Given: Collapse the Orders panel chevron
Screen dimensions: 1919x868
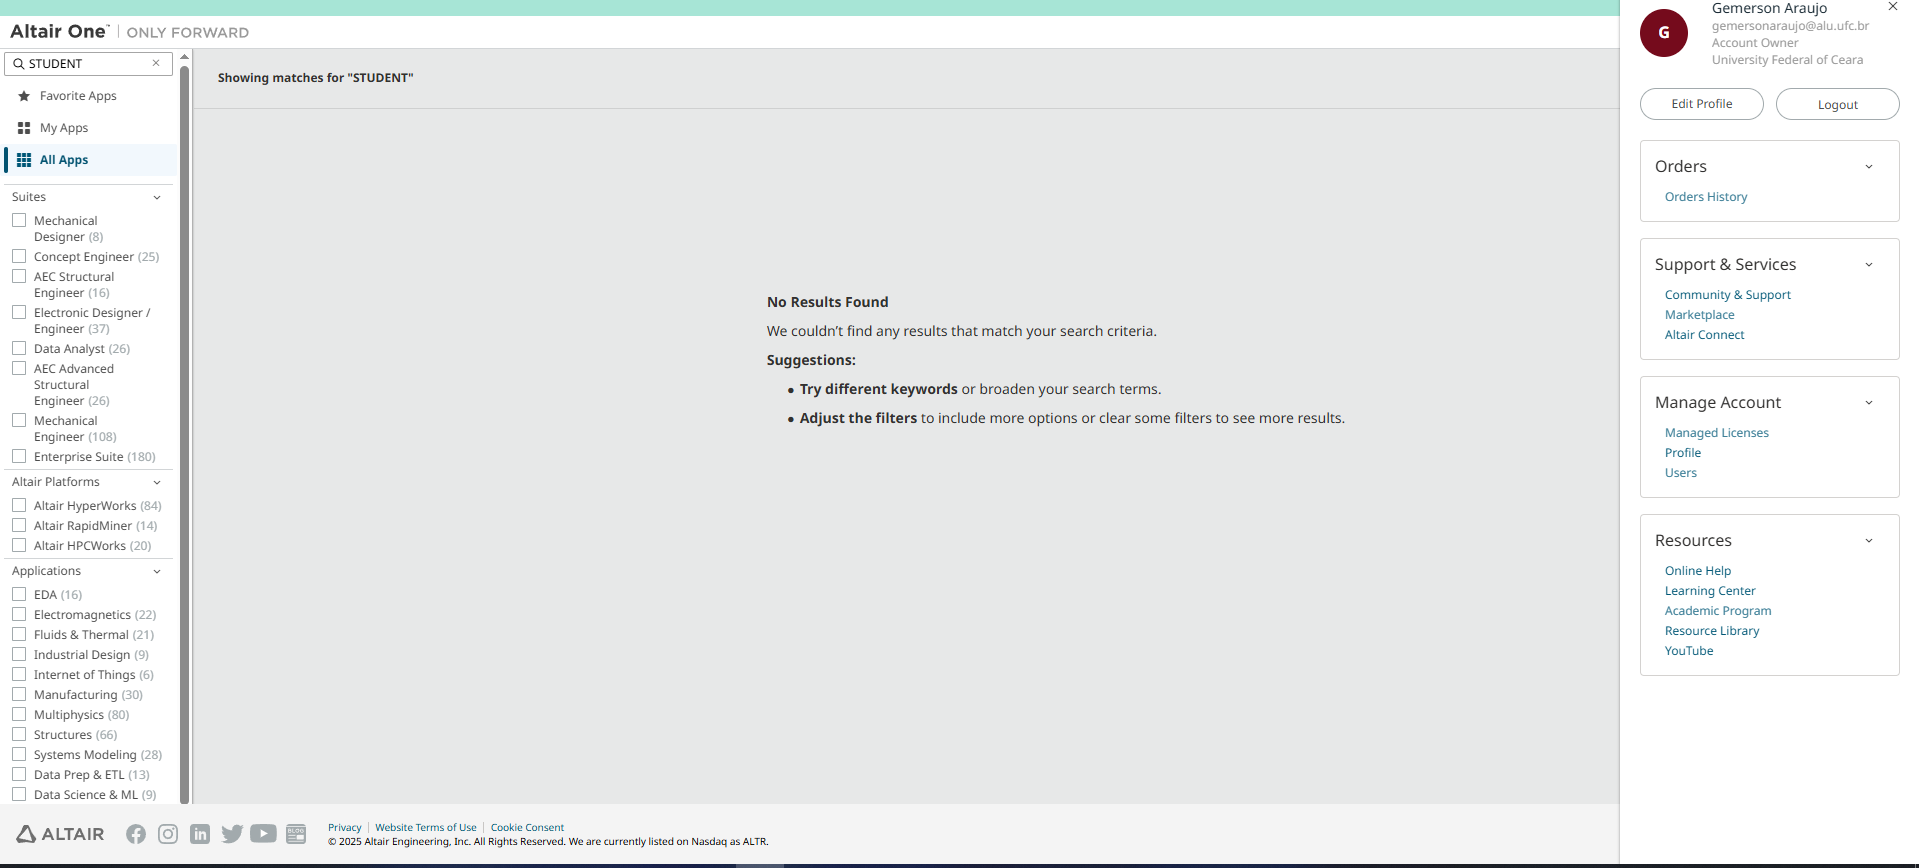Looking at the screenshot, I should pos(1869,167).
